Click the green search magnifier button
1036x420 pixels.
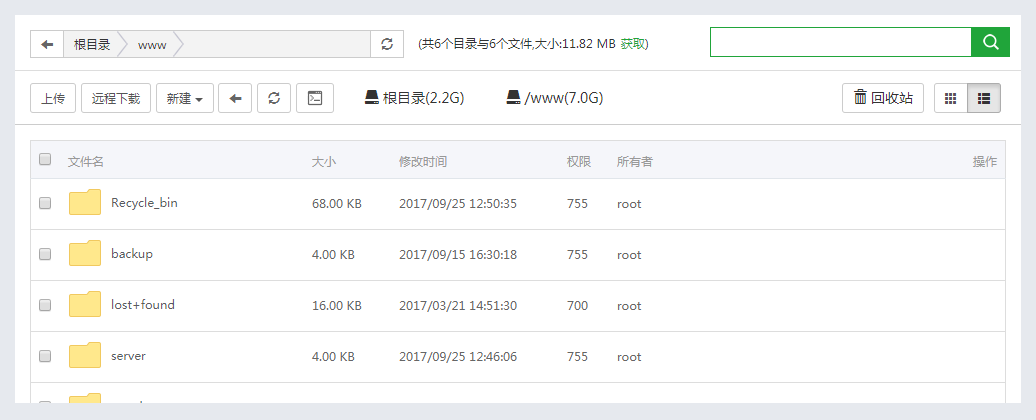pos(990,42)
